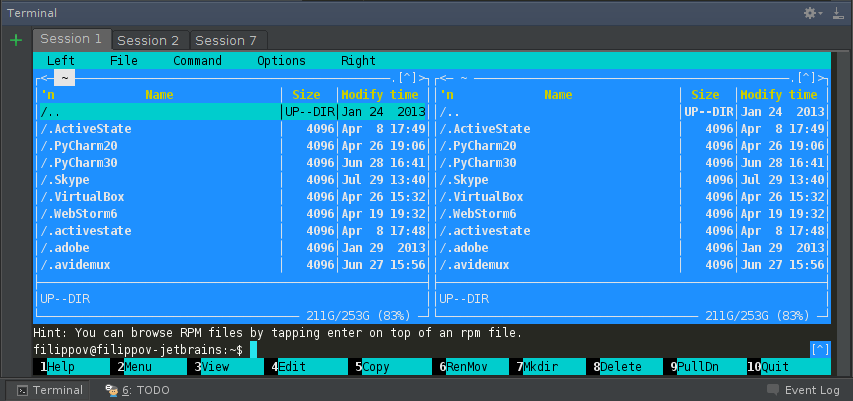Click the left panel 211G/253G (83%) status
This screenshot has width=853, height=401.
tap(358, 315)
